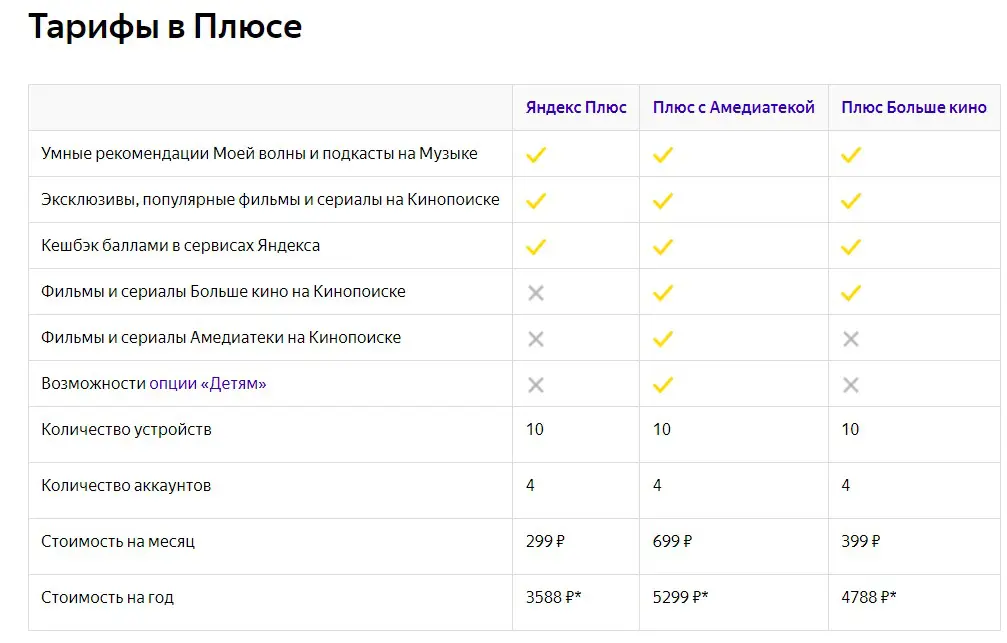The width and height of the screenshot is (1007, 643).
Task: Click Эксклюзивы row checkmark in Плюс с Амедиатекой column
Action: point(663,201)
